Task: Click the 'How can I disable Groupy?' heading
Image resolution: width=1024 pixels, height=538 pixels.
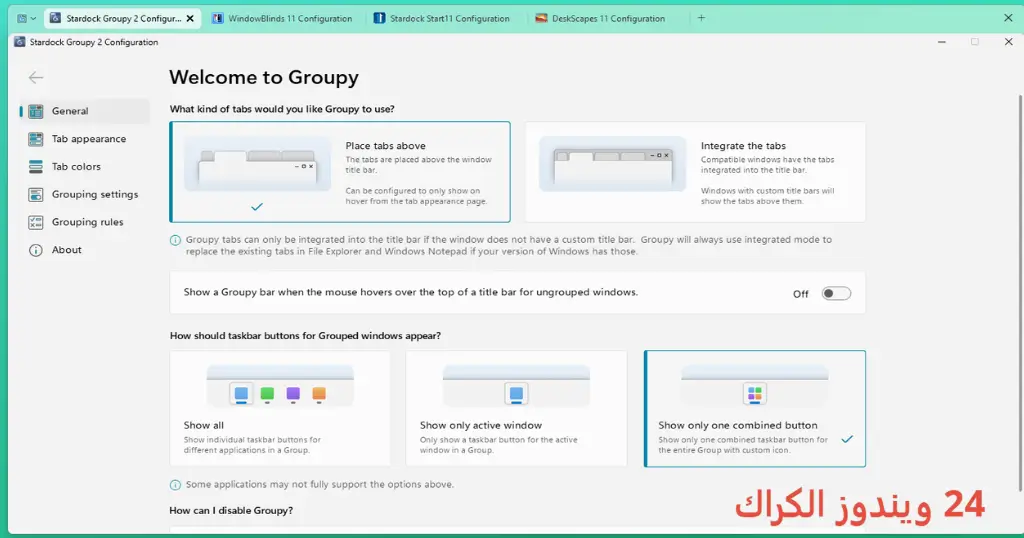Action: coord(231,511)
